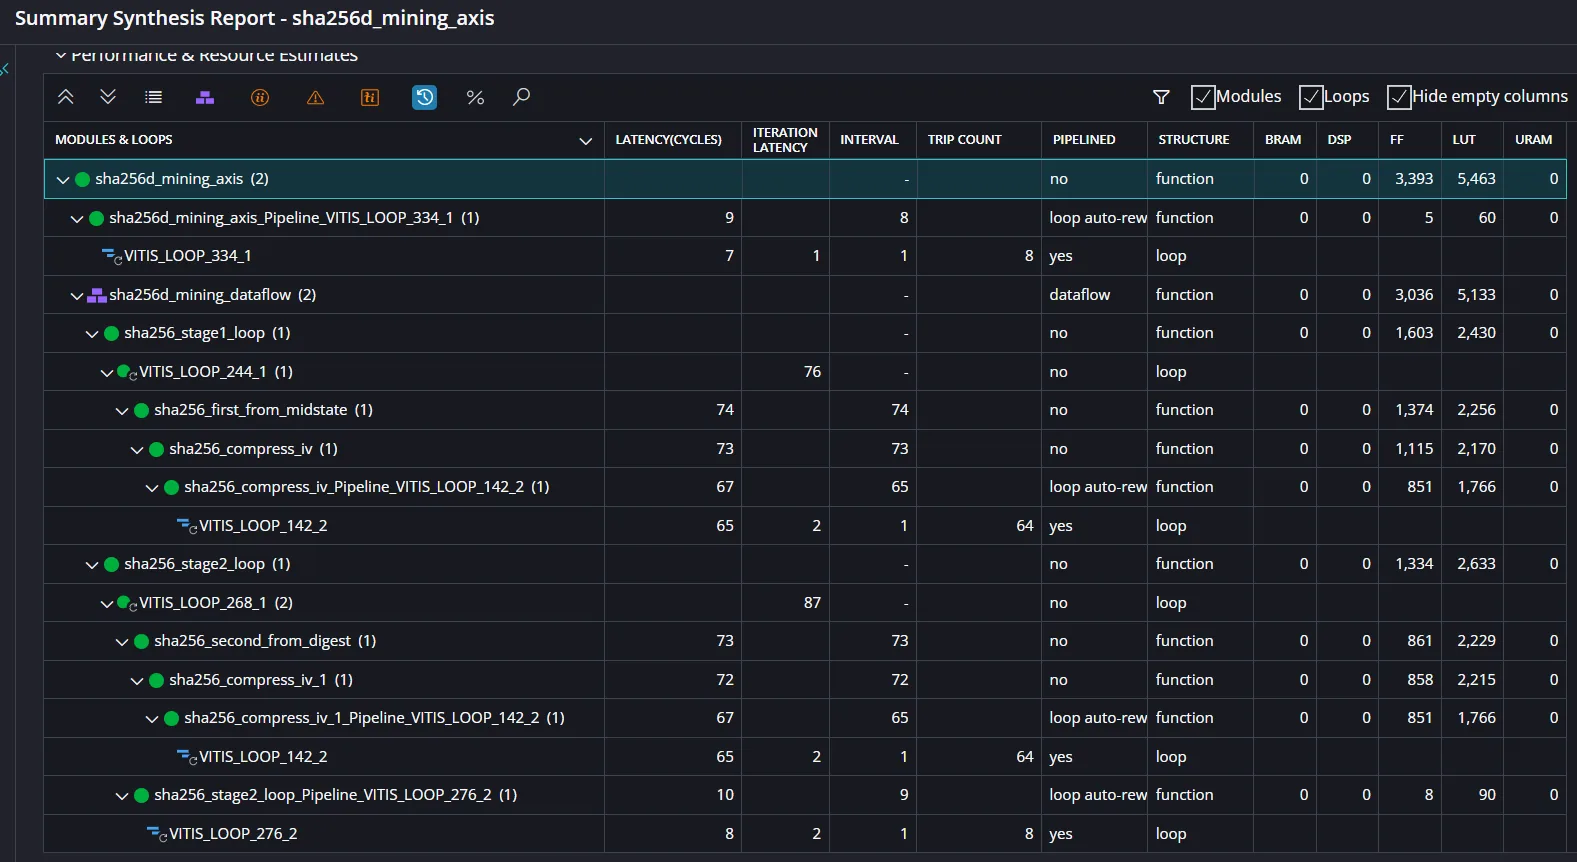Click the Collapse All double-up-chevron icon
Screen dimensions: 1577x862
65,97
